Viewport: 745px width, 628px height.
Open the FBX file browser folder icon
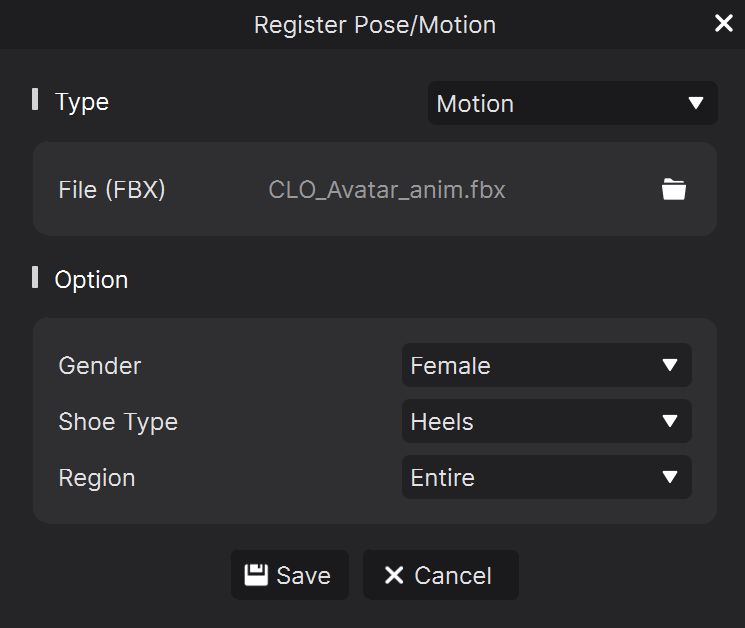click(674, 189)
